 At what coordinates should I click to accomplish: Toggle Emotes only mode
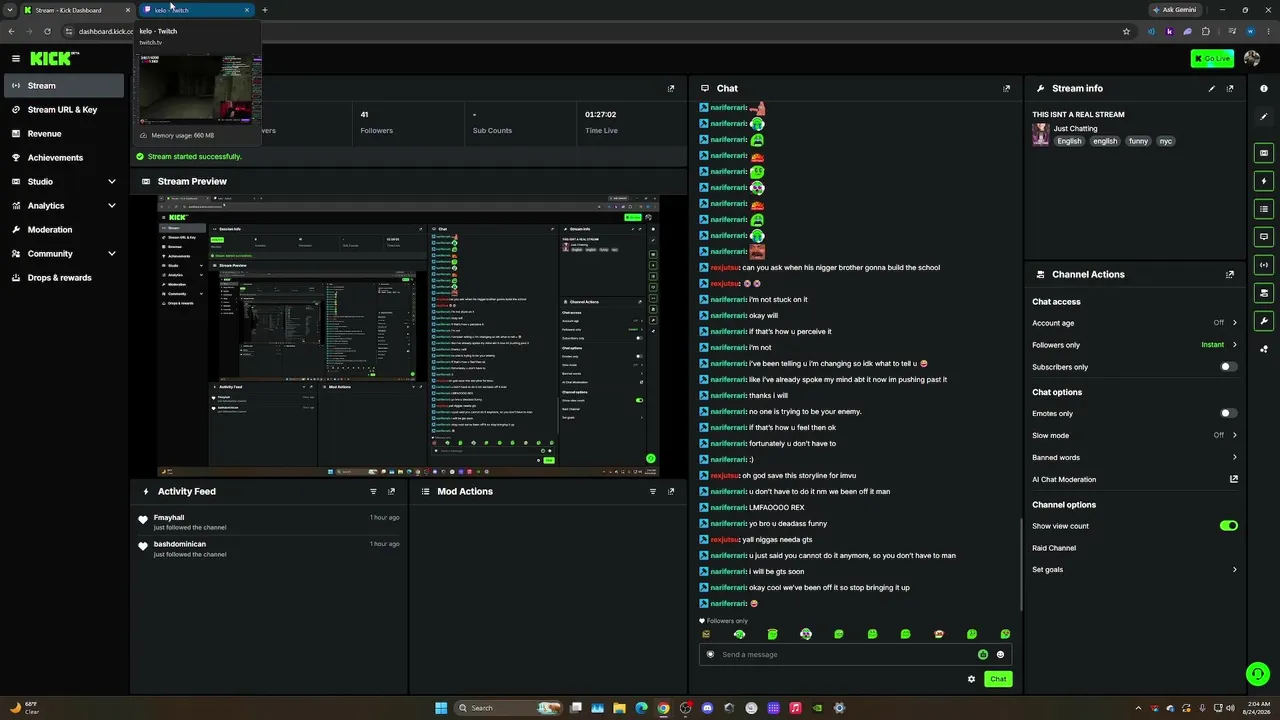(x=1229, y=413)
